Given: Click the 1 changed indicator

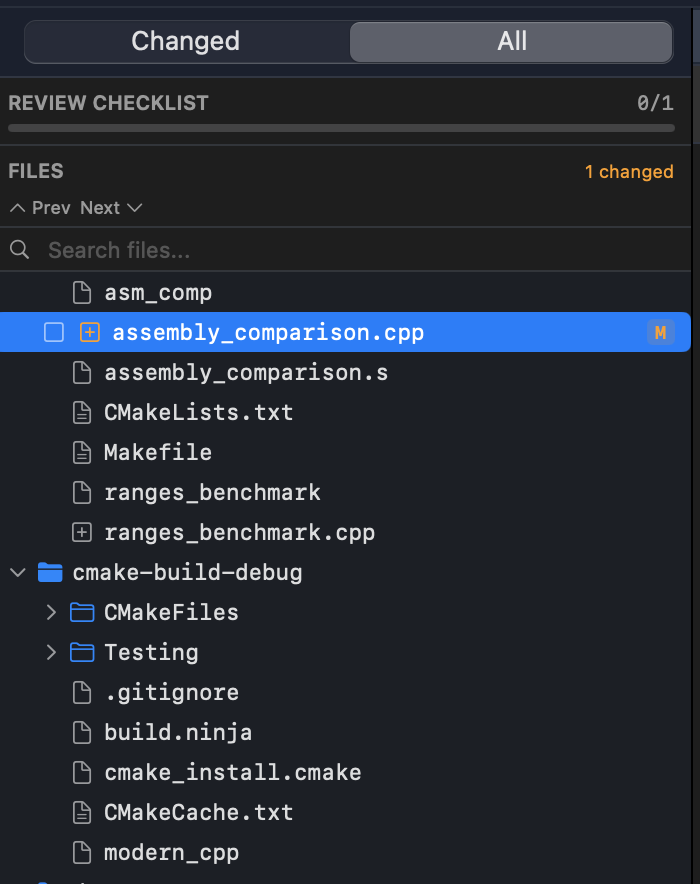Looking at the screenshot, I should coord(629,171).
